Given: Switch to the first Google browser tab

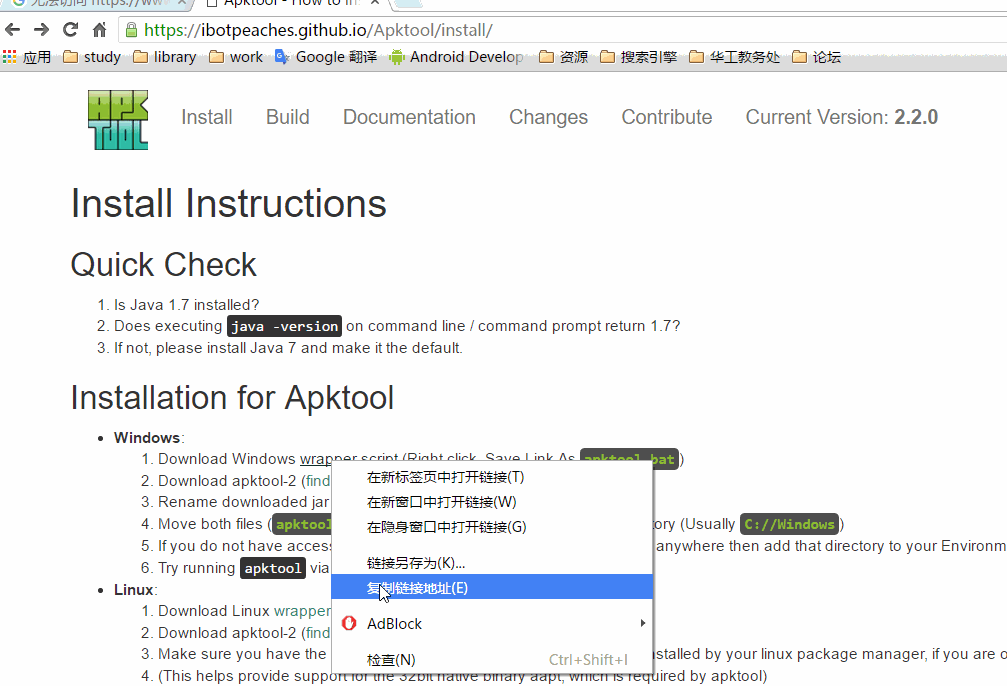Looking at the screenshot, I should pos(96,3).
